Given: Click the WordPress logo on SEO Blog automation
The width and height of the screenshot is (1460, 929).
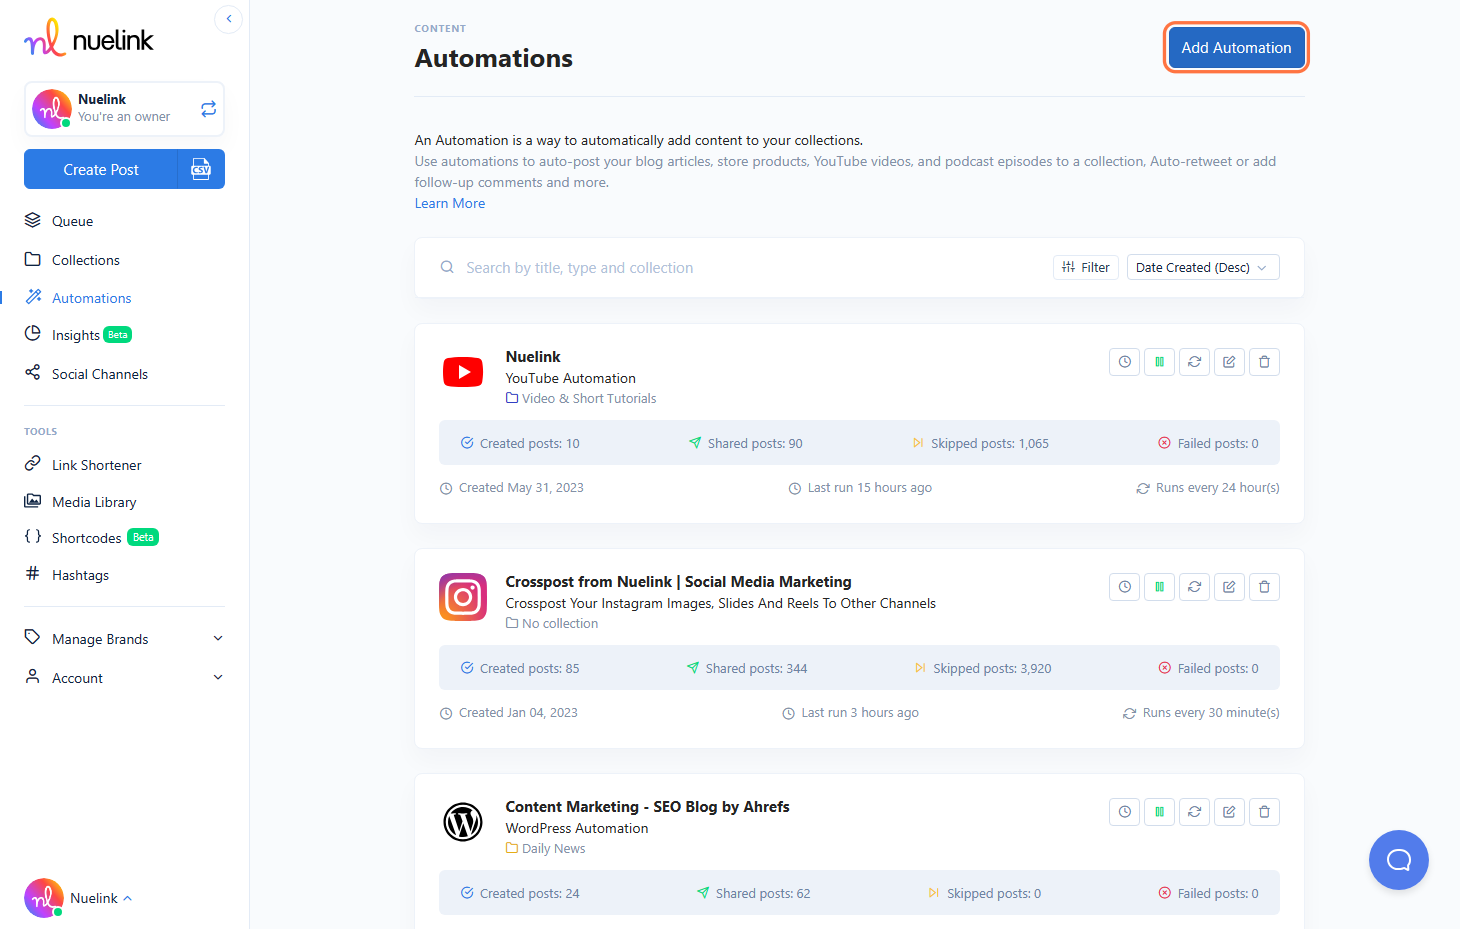Looking at the screenshot, I should tap(463, 822).
